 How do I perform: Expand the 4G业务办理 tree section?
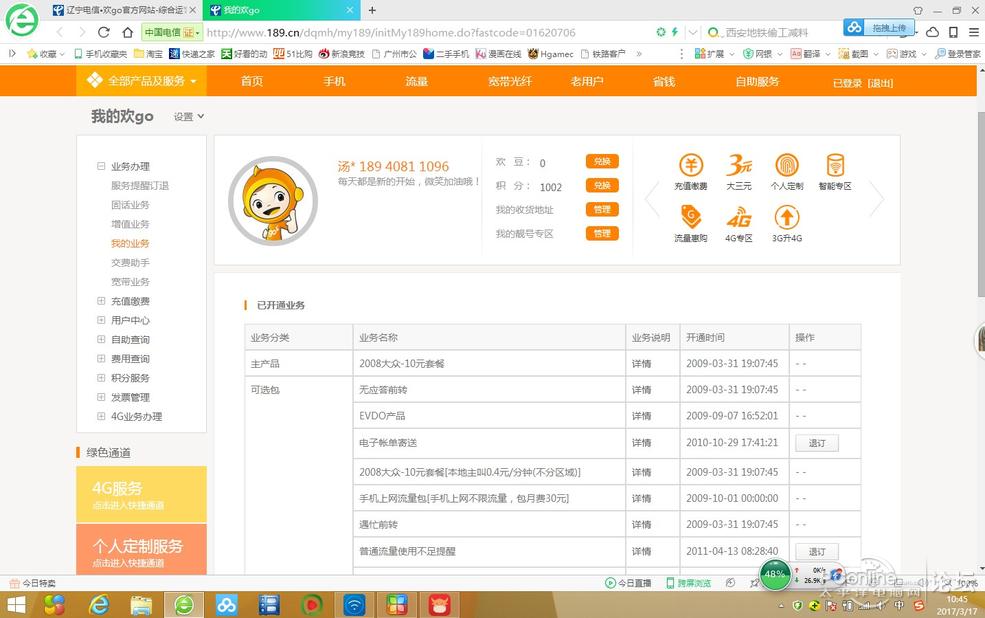click(x=101, y=416)
